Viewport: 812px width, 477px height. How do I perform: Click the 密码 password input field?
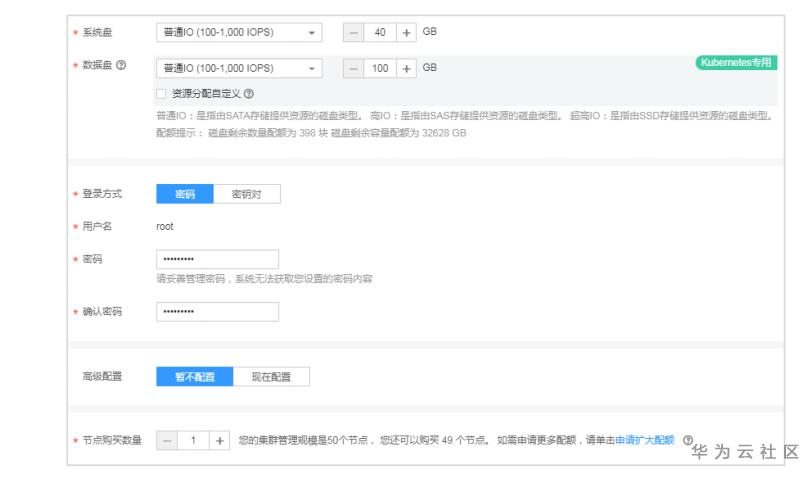[218, 259]
